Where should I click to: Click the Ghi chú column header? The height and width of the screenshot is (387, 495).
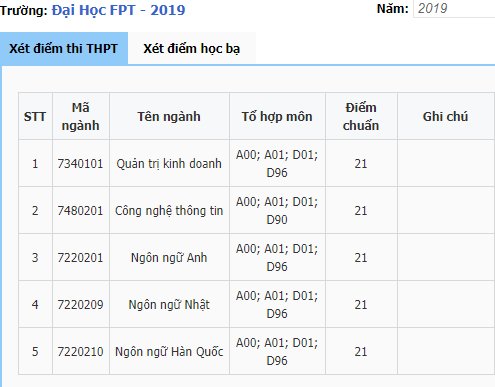(446, 116)
